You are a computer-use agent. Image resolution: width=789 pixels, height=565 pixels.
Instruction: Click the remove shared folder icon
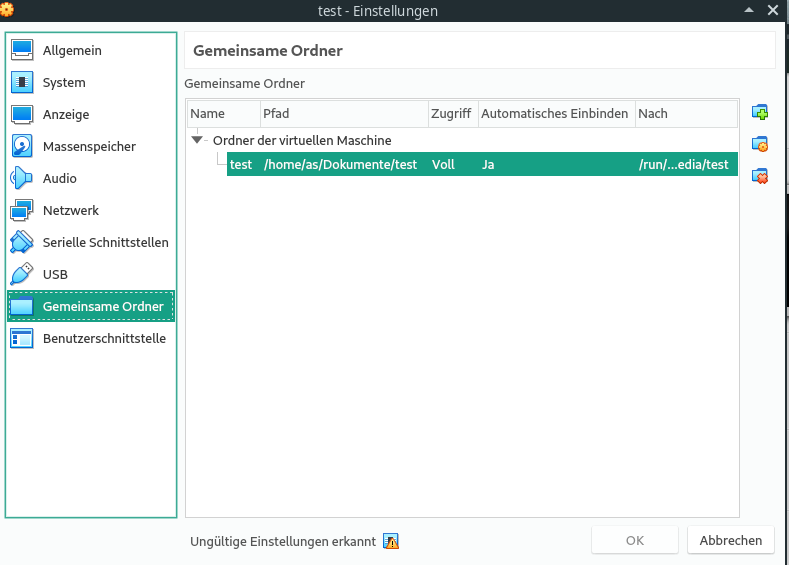point(760,176)
